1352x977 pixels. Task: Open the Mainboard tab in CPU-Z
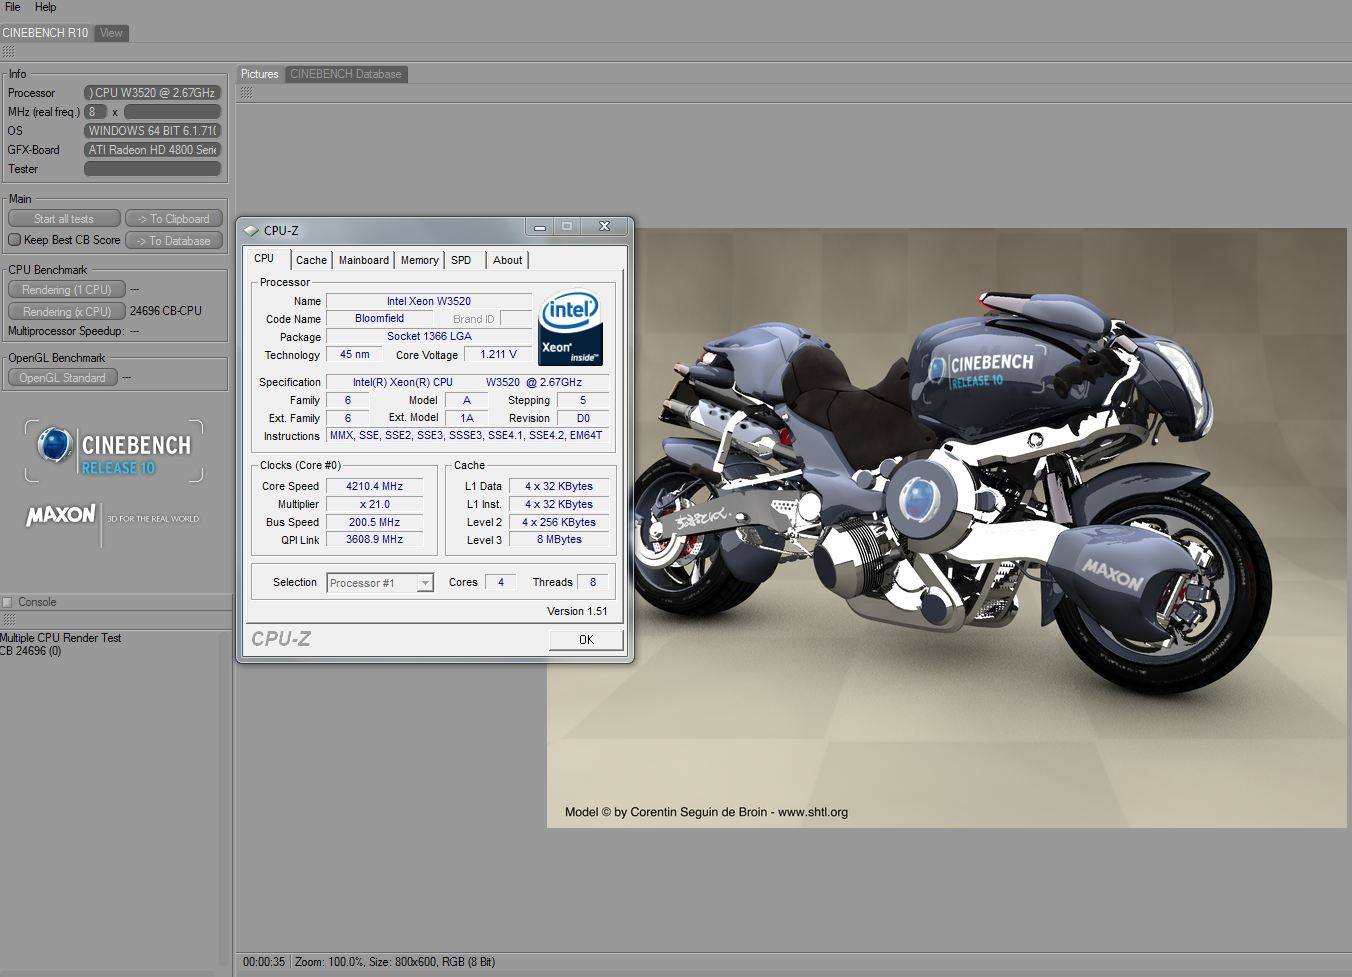pyautogui.click(x=364, y=260)
